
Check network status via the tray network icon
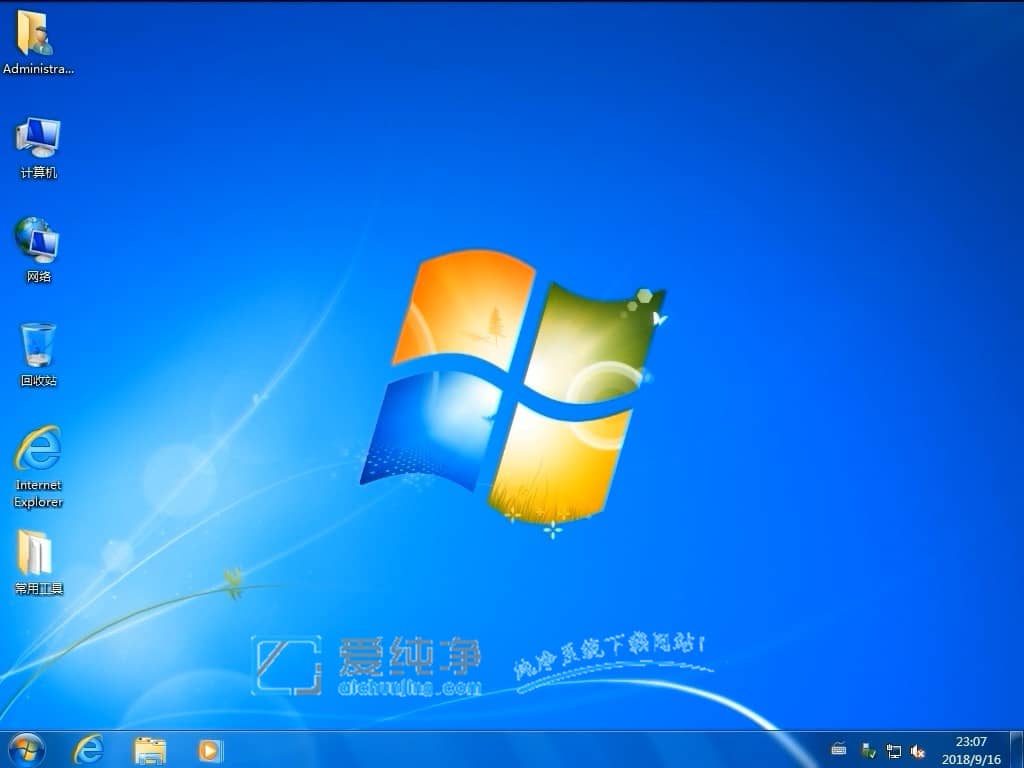point(893,750)
